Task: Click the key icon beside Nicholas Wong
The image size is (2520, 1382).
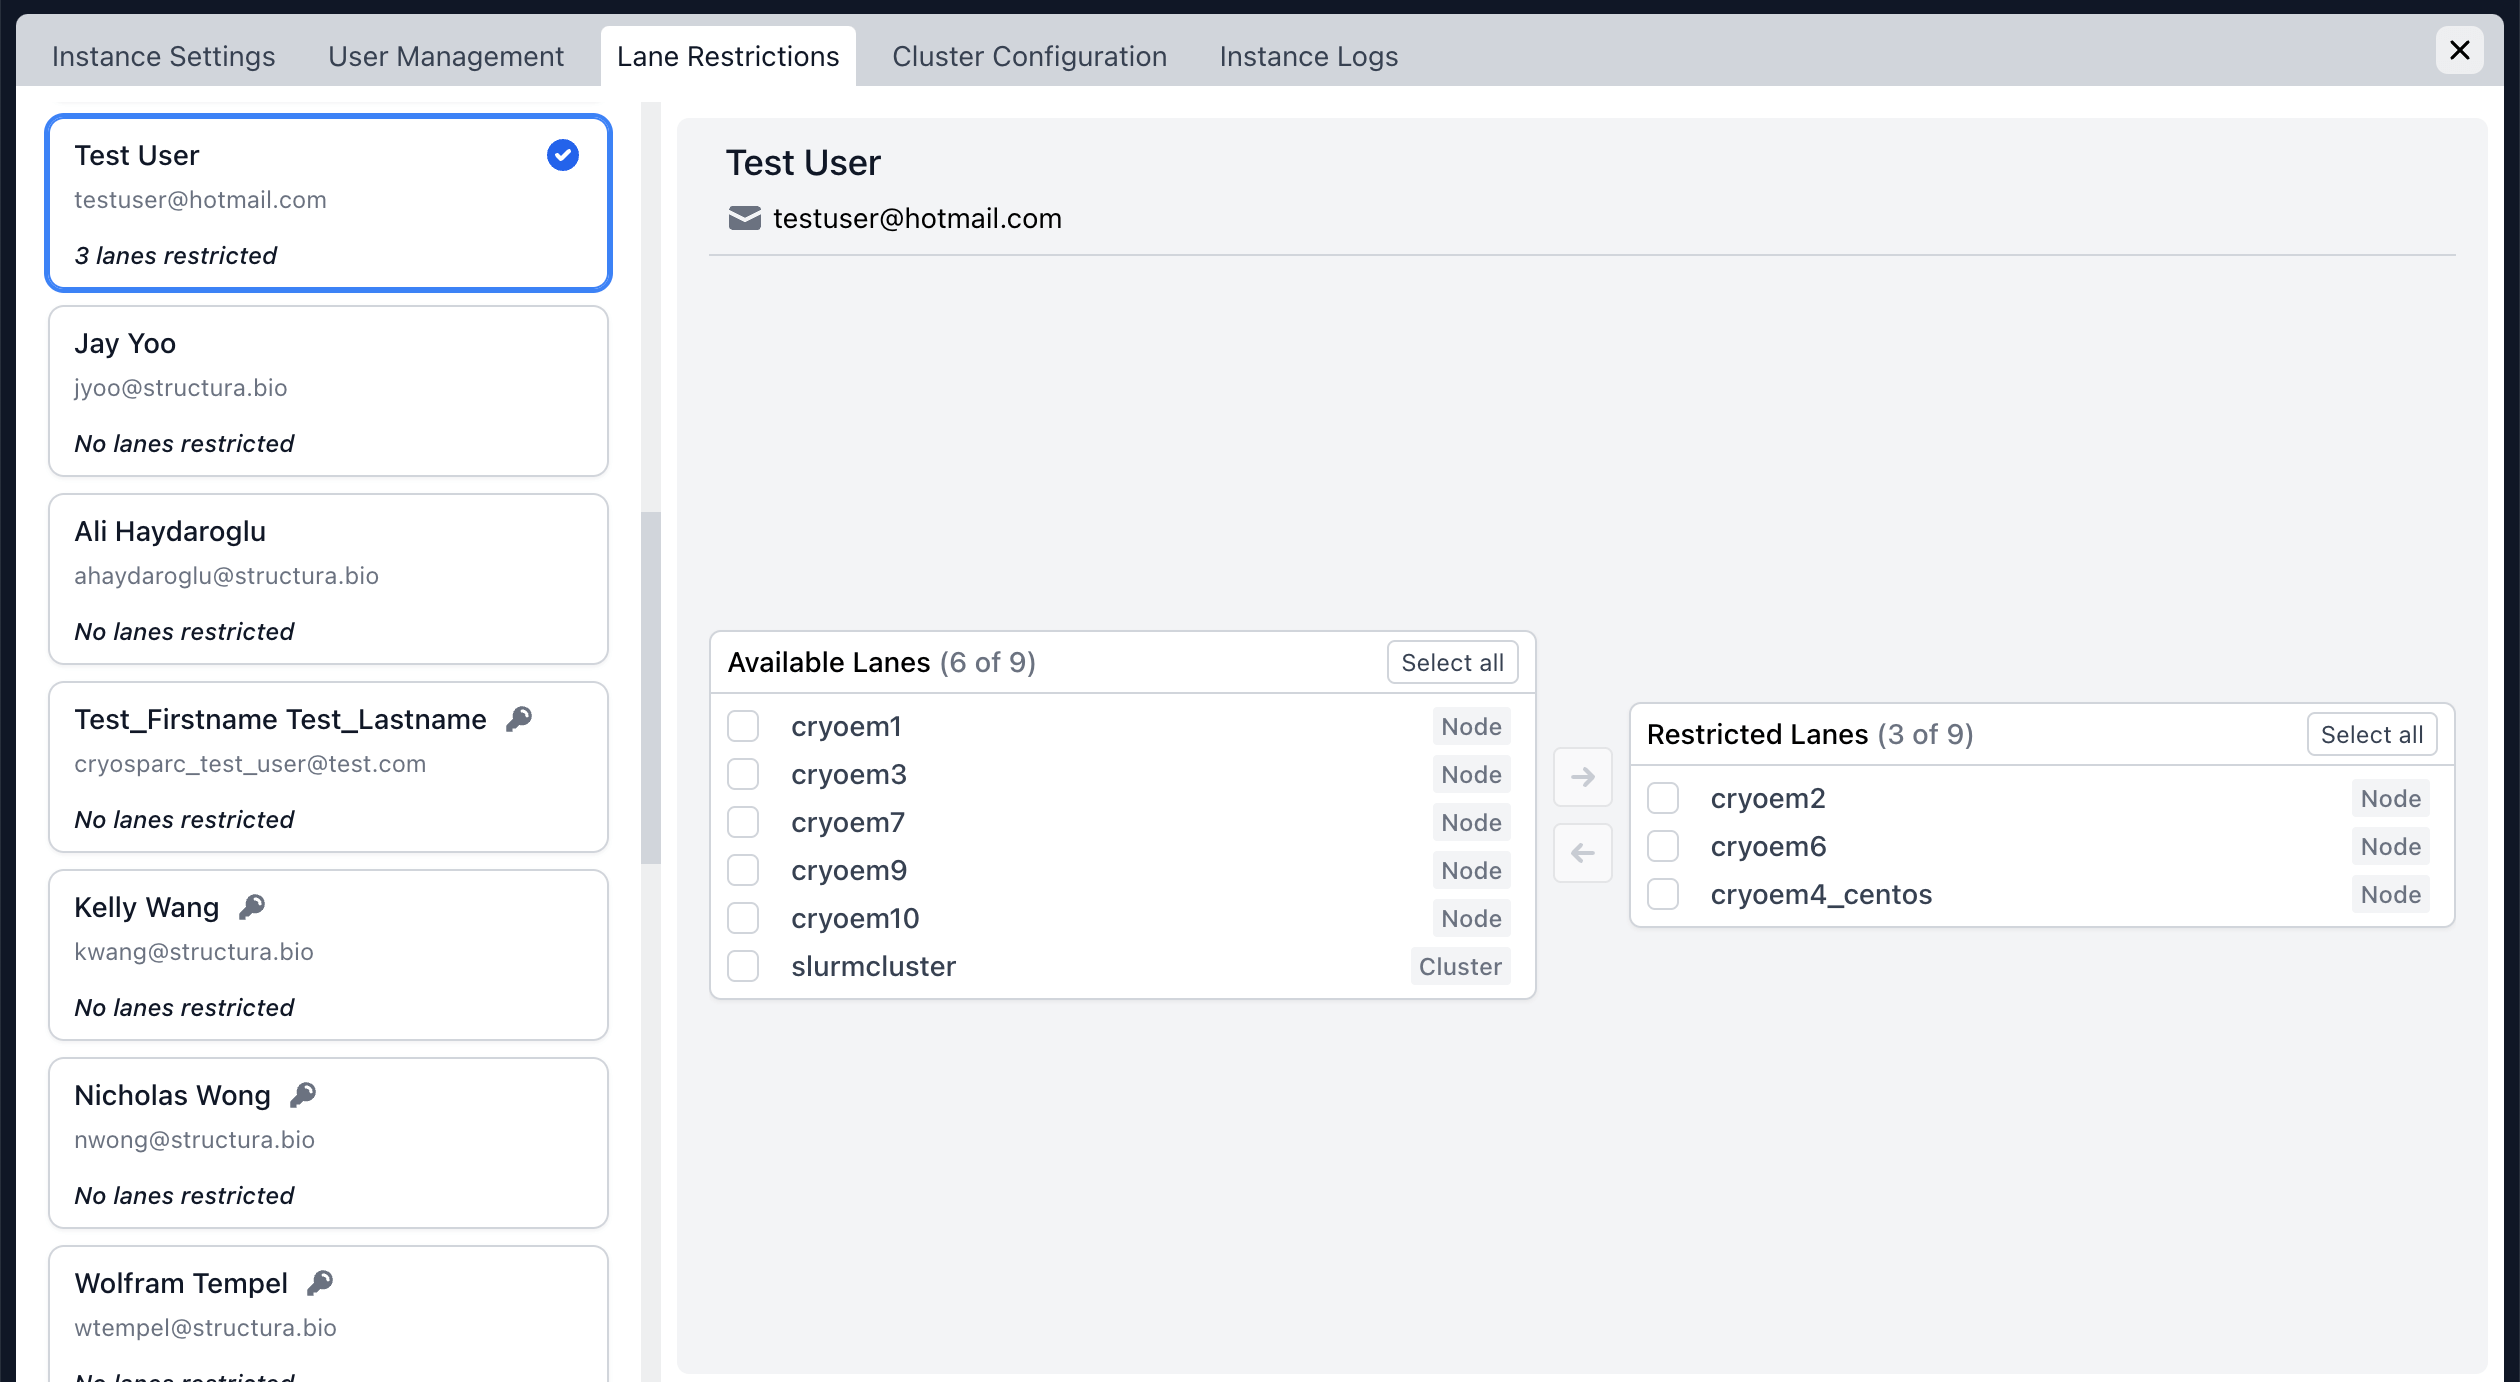Action: (x=303, y=1095)
